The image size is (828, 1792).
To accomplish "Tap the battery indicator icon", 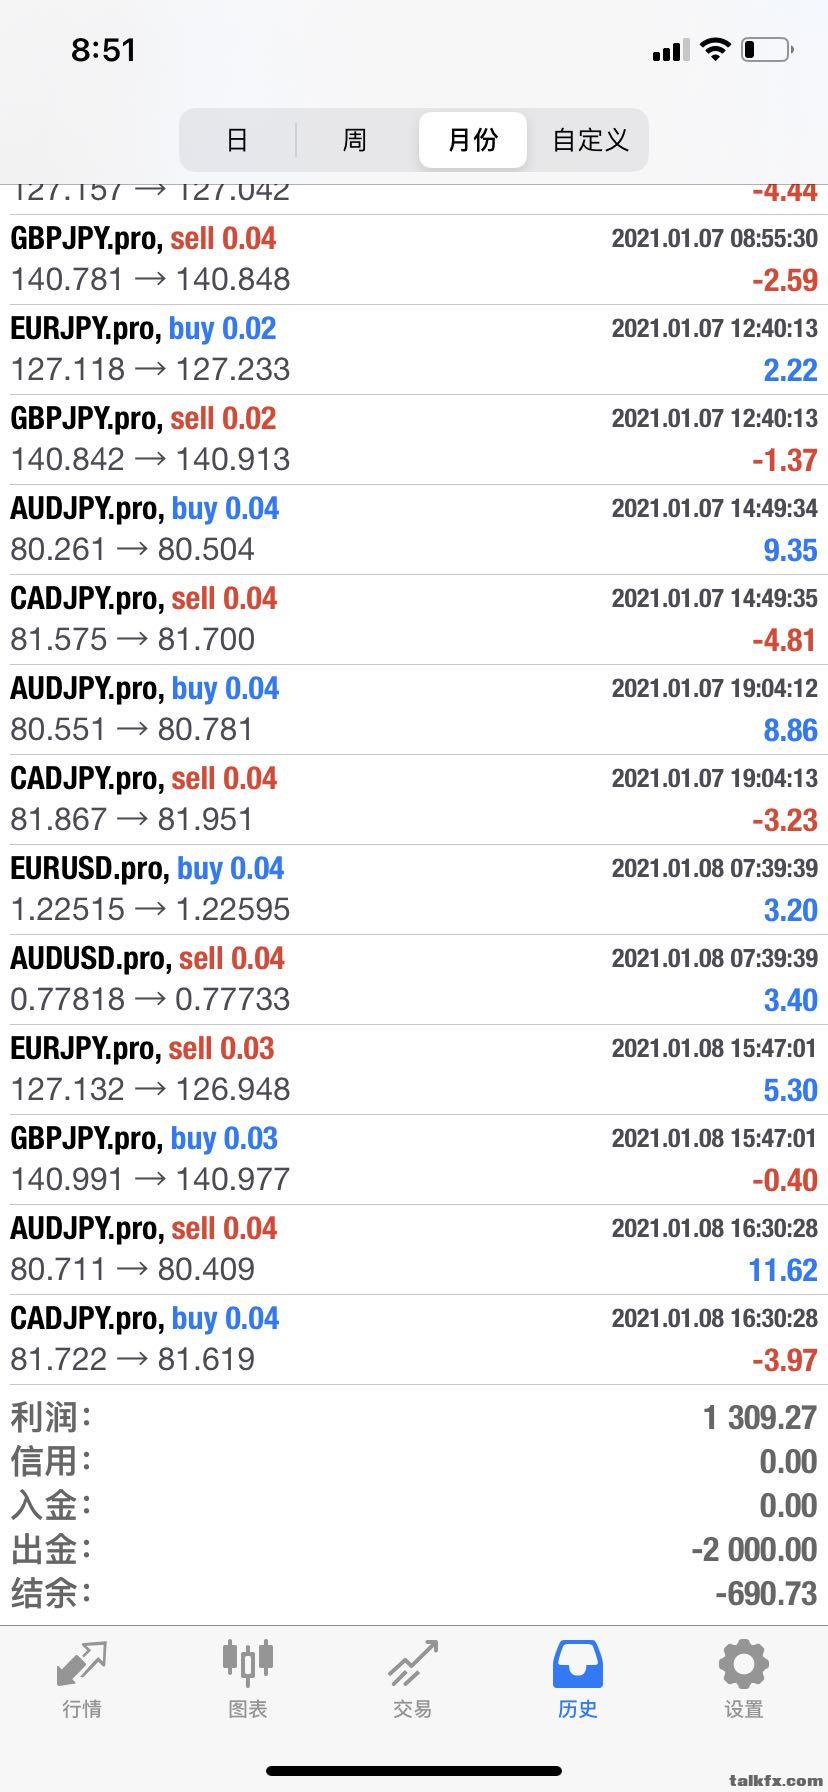I will pos(768,49).
